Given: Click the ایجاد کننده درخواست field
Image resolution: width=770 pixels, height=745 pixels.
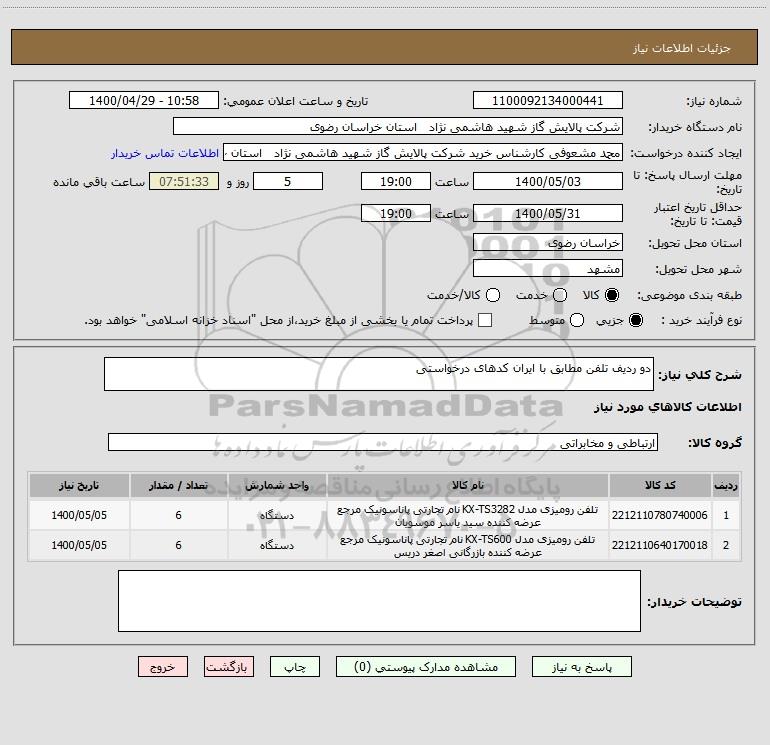Looking at the screenshot, I should pos(423,153).
